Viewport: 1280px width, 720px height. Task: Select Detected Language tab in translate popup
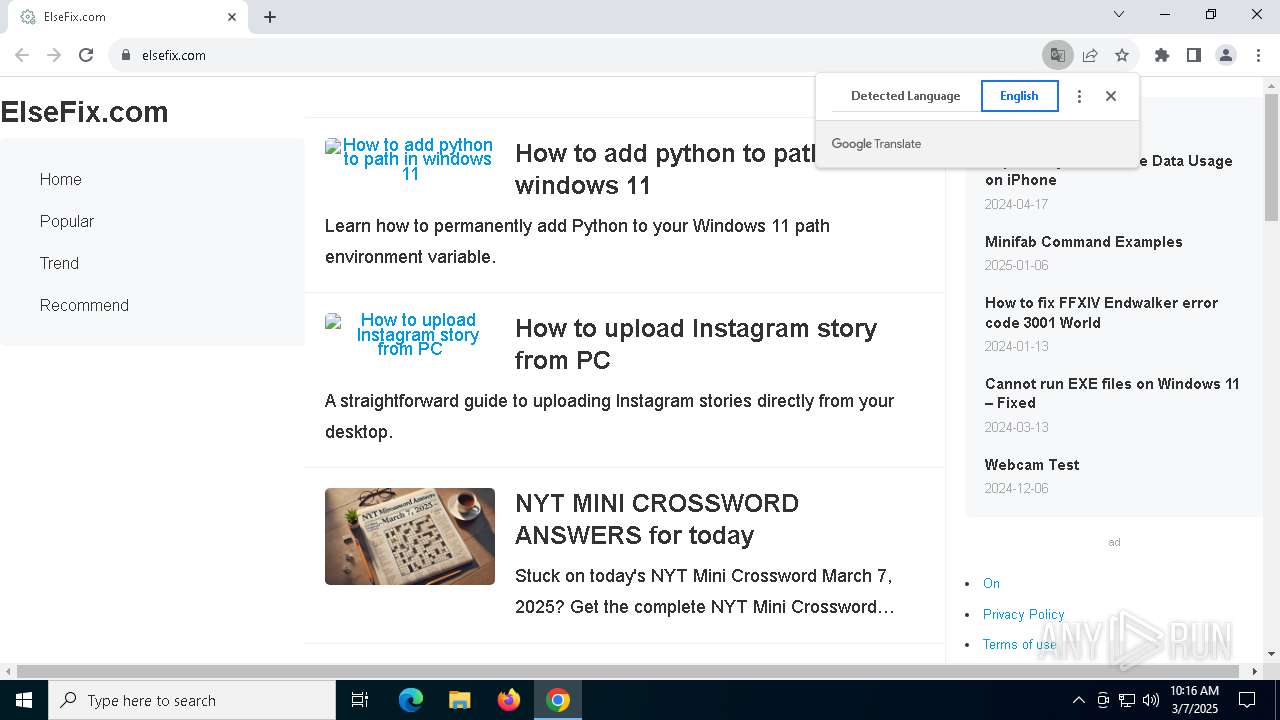pos(905,96)
